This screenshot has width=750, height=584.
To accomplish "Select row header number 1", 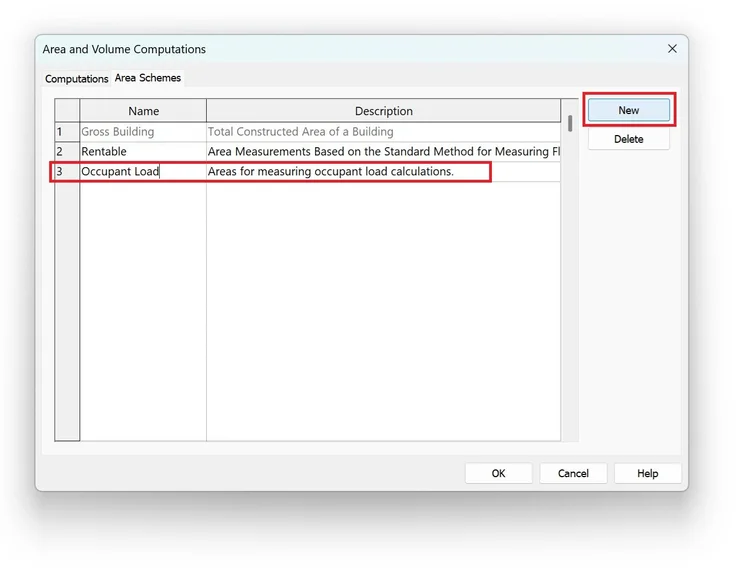I will [x=67, y=132].
